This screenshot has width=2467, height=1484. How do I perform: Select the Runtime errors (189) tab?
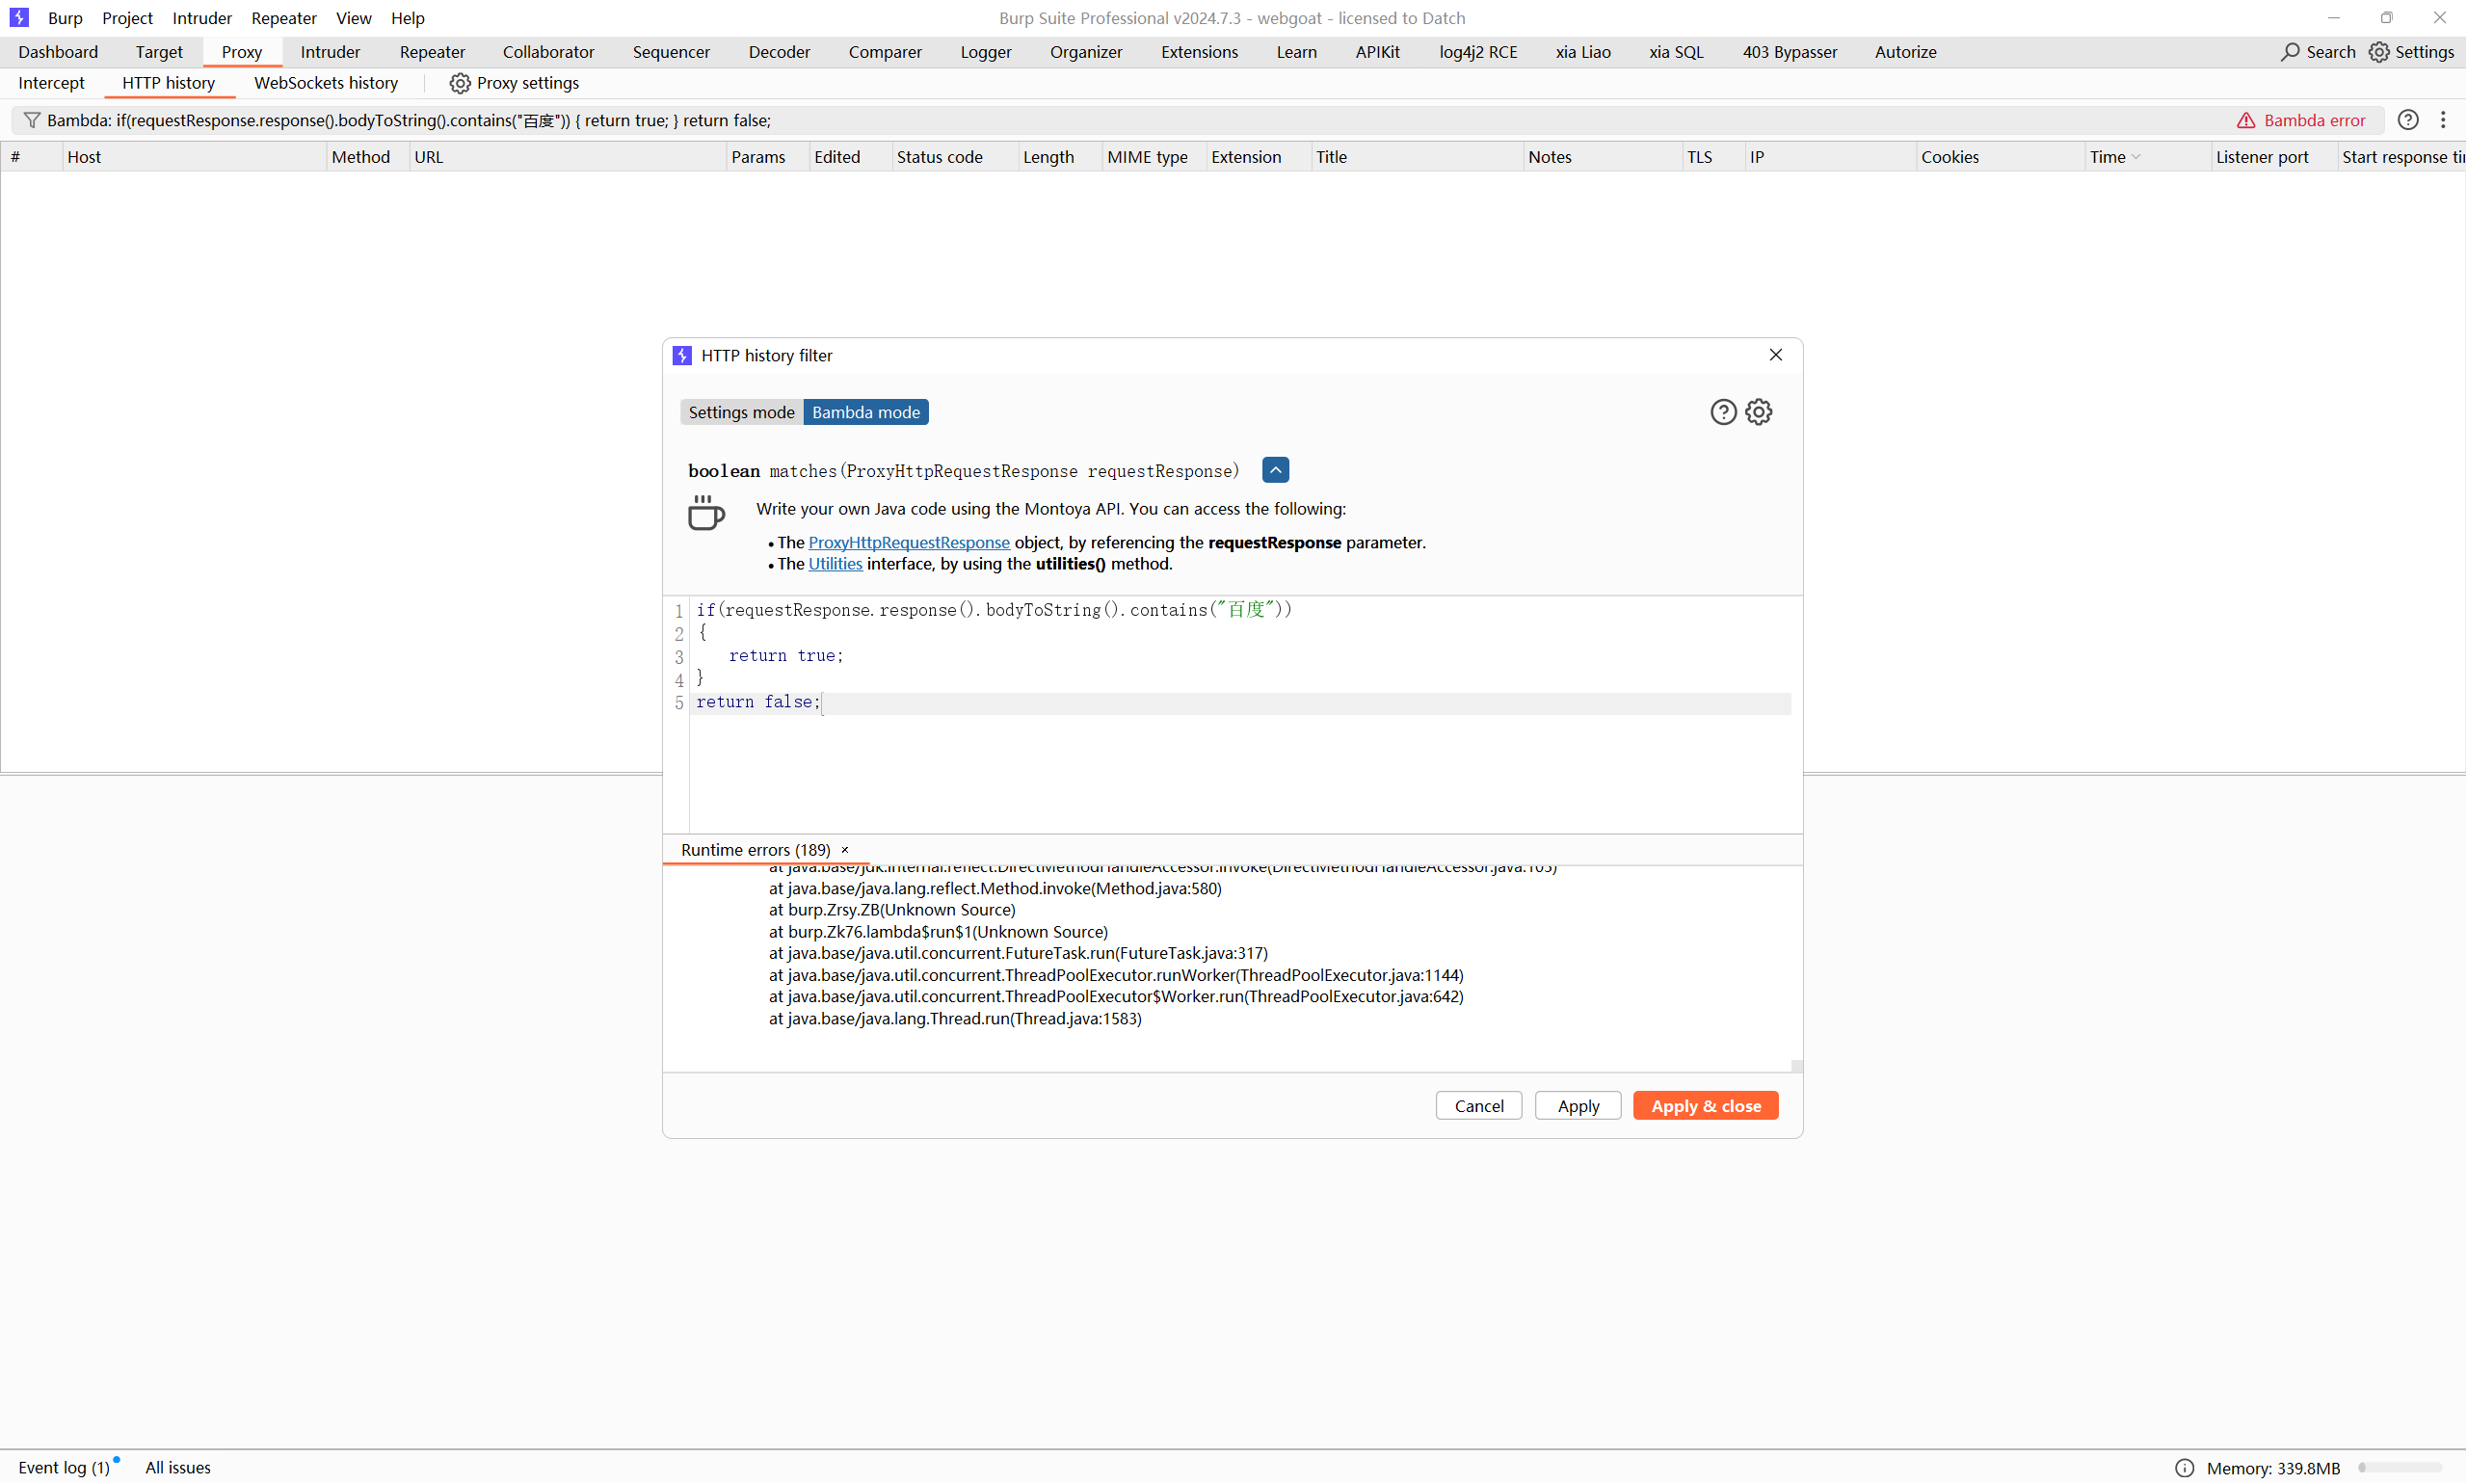tap(755, 850)
